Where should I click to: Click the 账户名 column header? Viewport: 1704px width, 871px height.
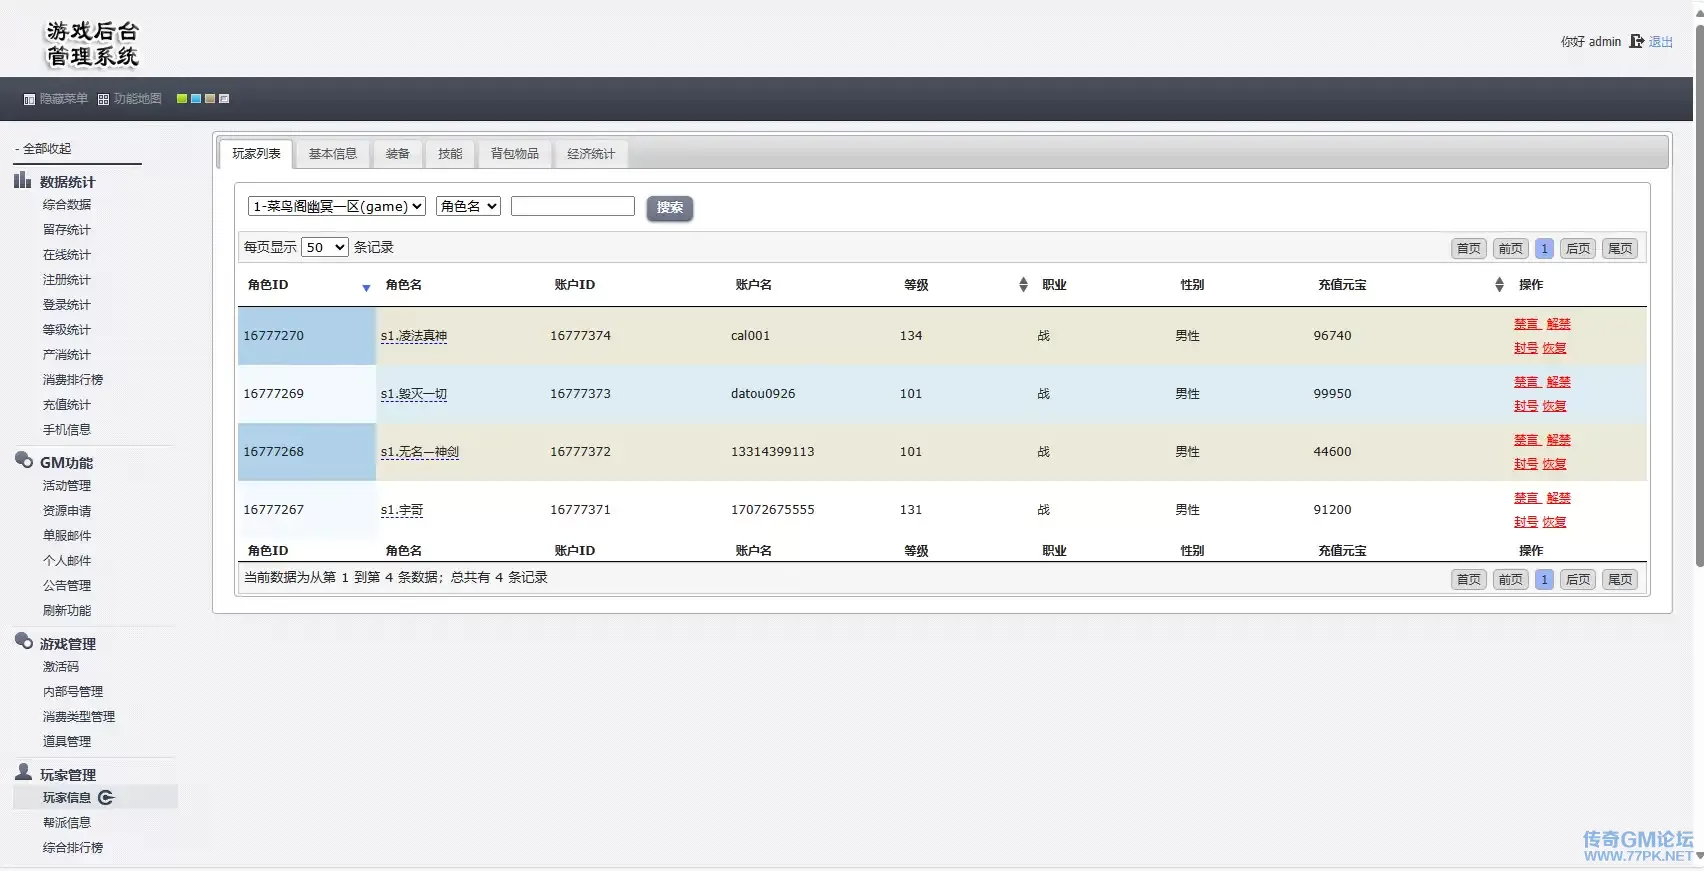tap(754, 285)
